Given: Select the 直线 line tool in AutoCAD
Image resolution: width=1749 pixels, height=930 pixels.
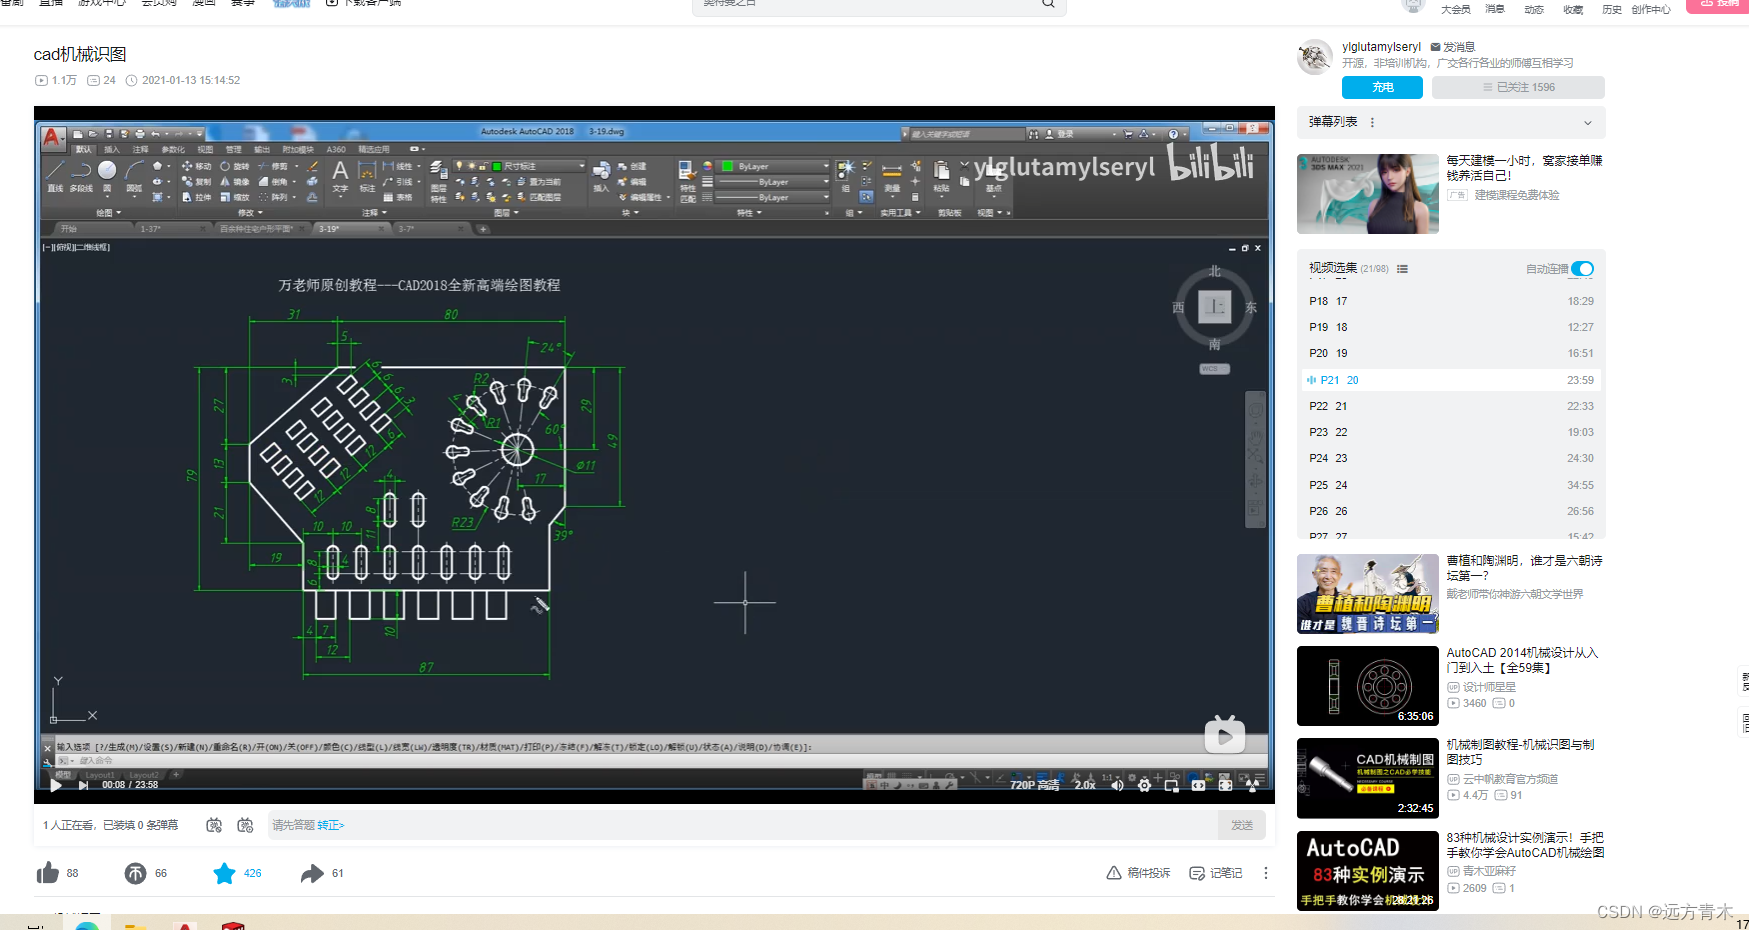Looking at the screenshot, I should 55,175.
